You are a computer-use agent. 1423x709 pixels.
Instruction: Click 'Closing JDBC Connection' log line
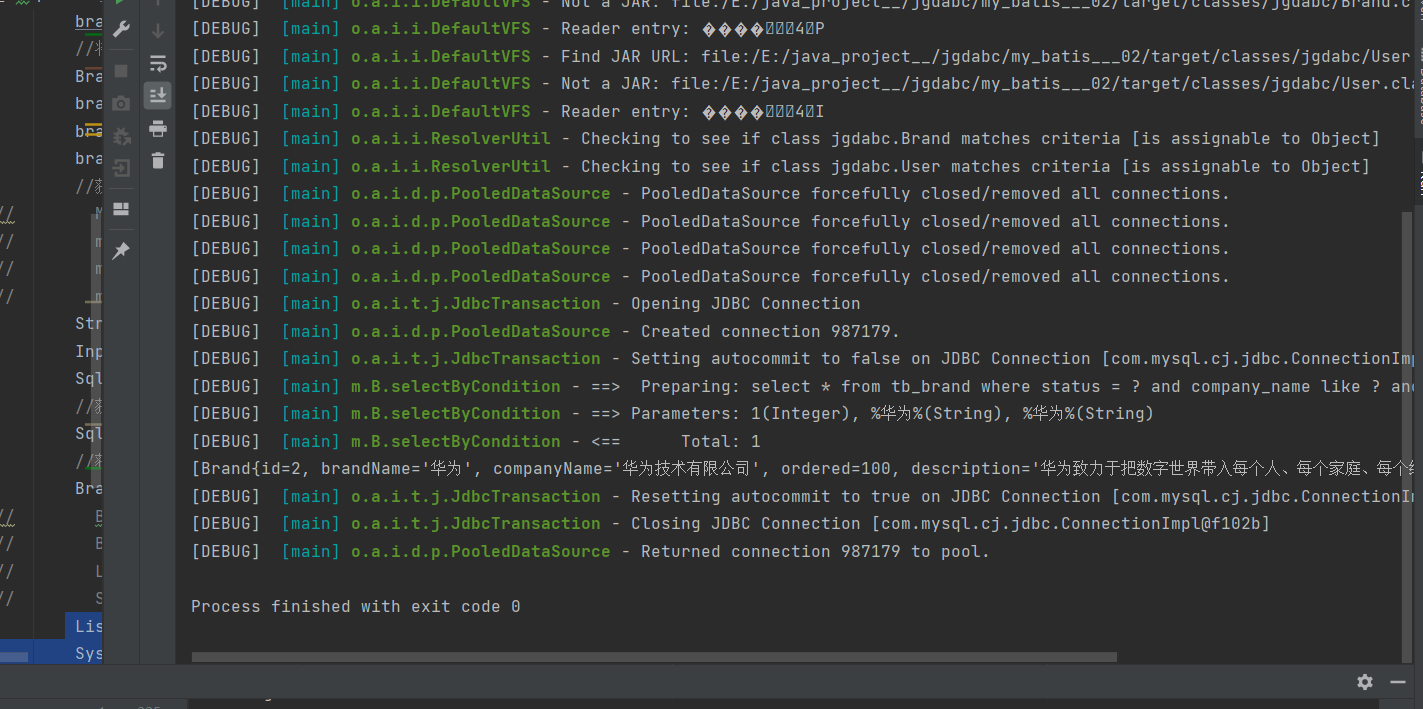coord(731,523)
